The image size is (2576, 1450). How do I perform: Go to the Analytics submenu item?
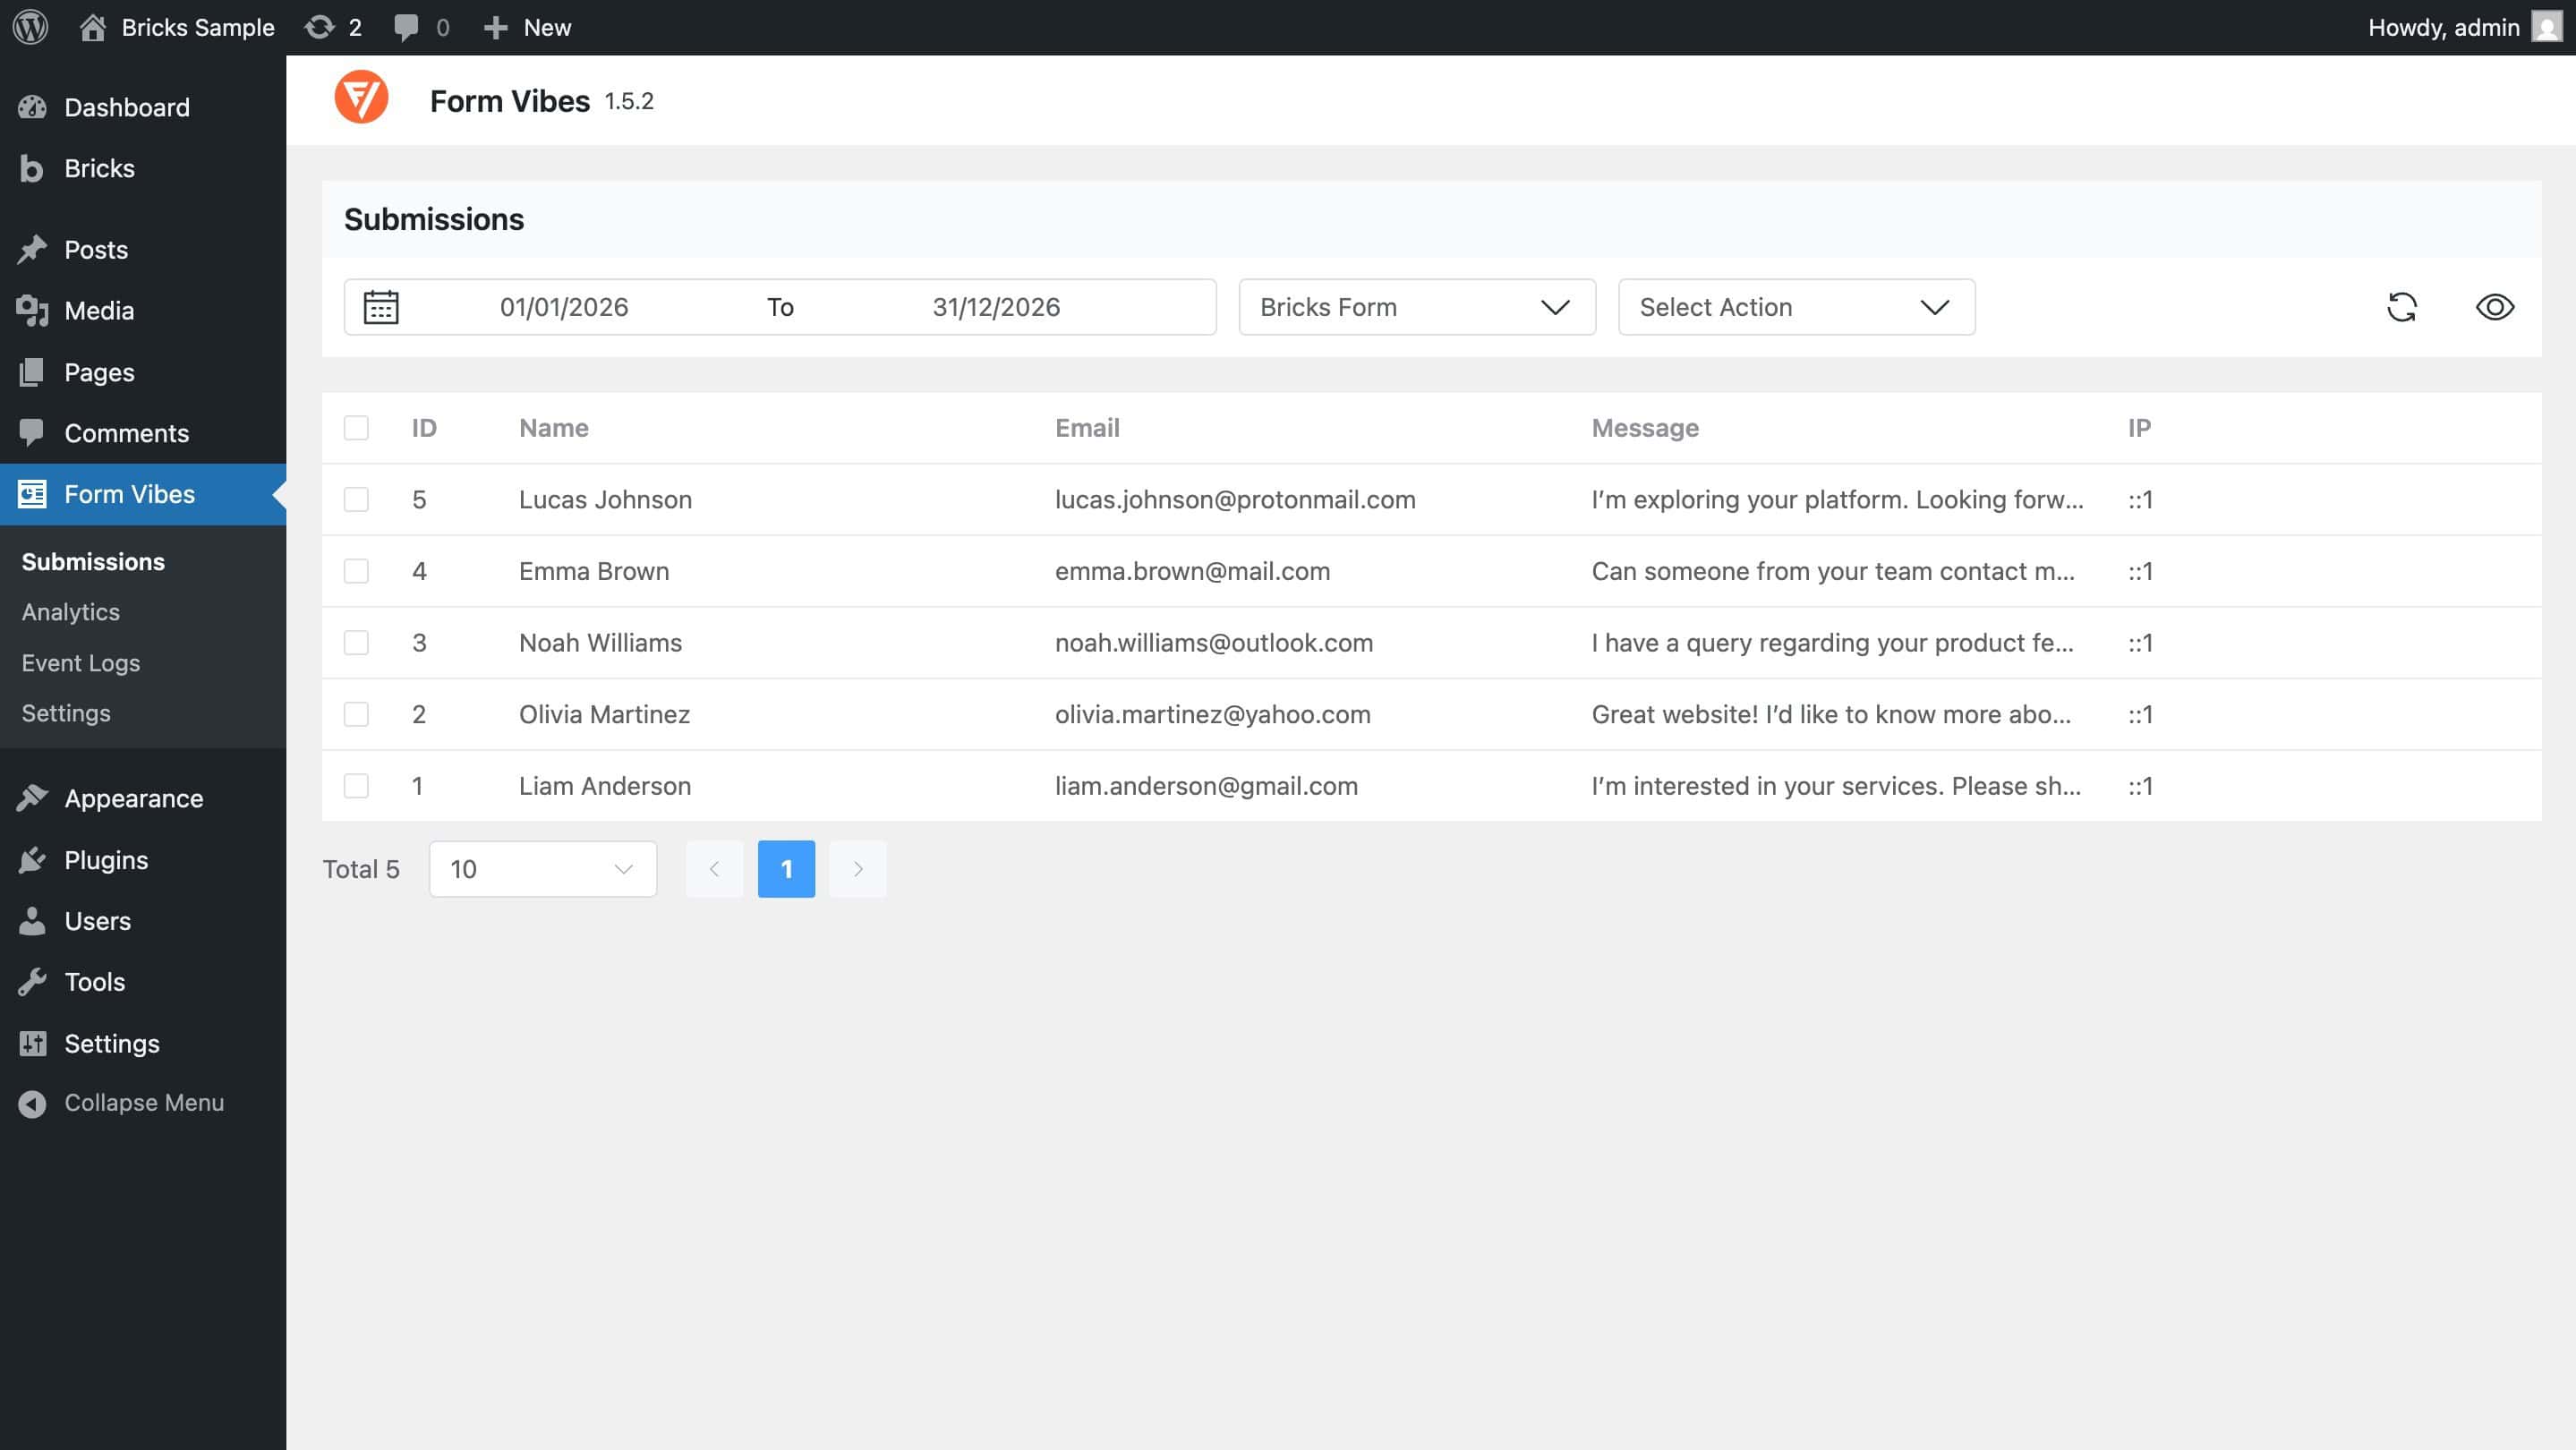70,611
